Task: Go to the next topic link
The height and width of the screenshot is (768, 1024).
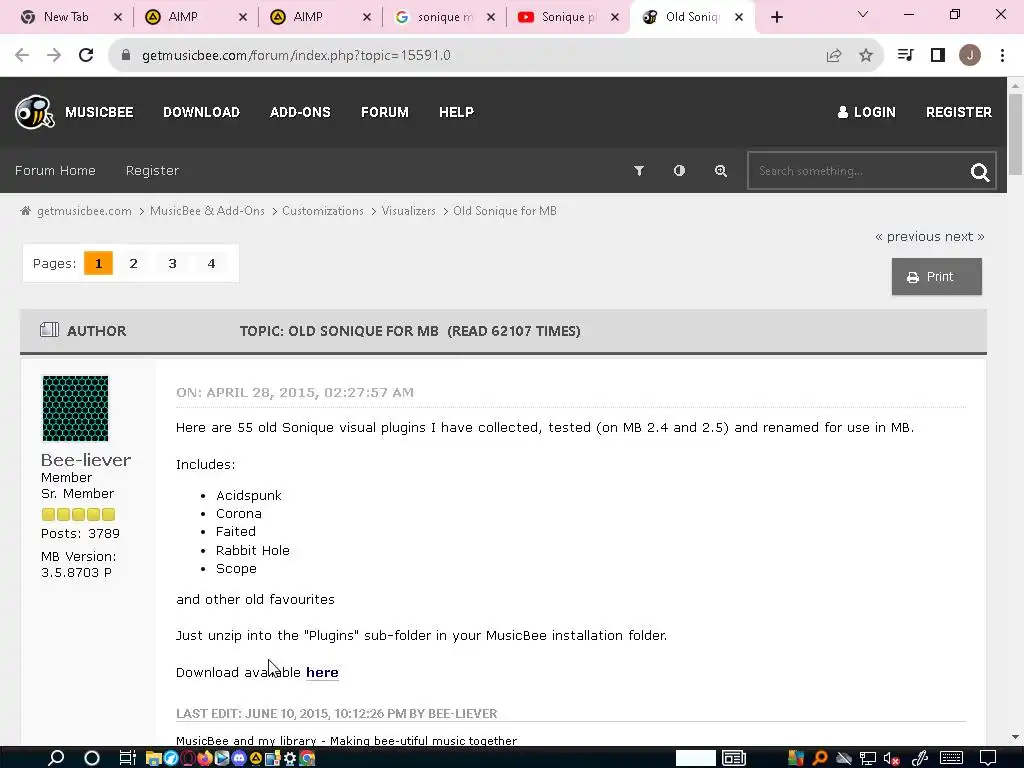Action: point(965,236)
